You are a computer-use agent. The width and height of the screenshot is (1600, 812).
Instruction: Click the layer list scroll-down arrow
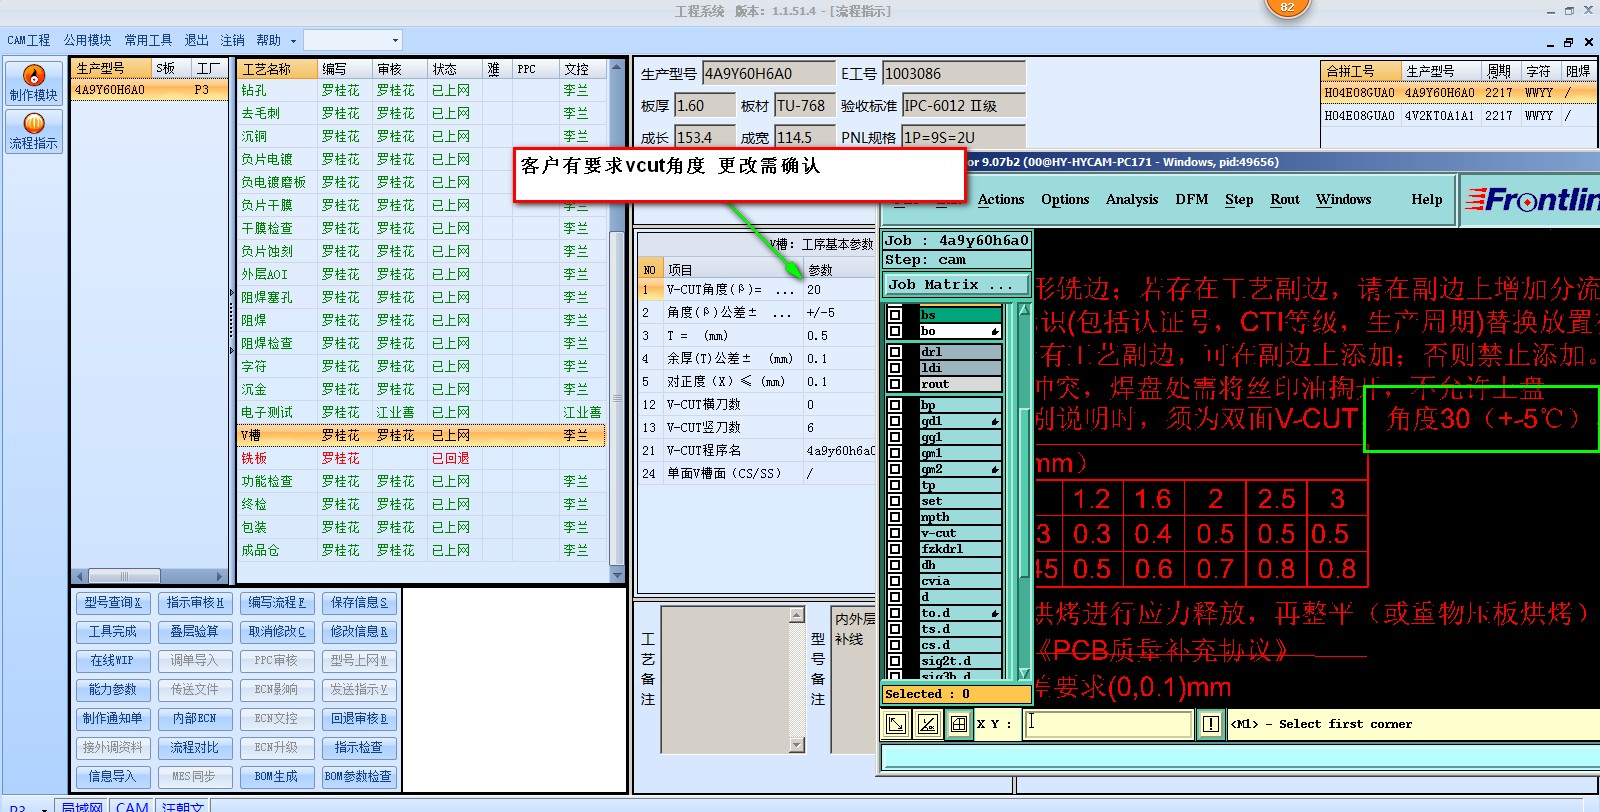tap(1024, 673)
